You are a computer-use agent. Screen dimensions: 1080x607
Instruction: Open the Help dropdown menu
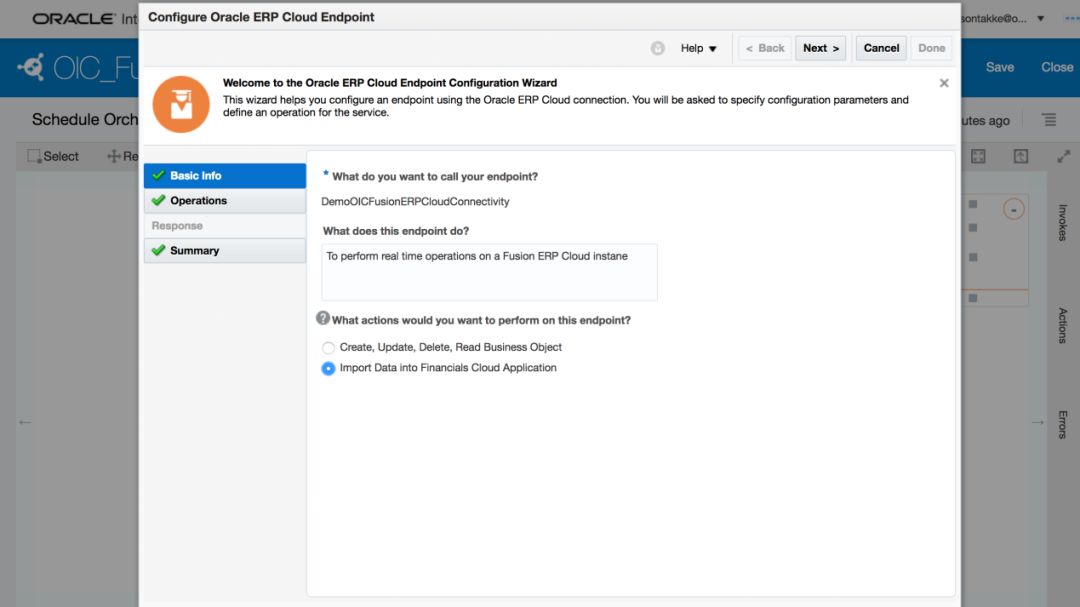click(x=698, y=48)
